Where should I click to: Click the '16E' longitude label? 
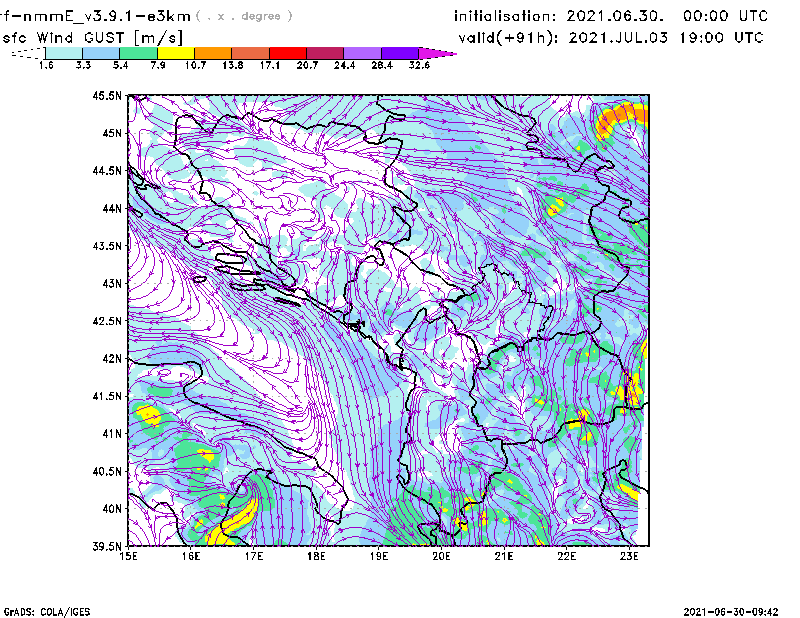tap(191, 556)
